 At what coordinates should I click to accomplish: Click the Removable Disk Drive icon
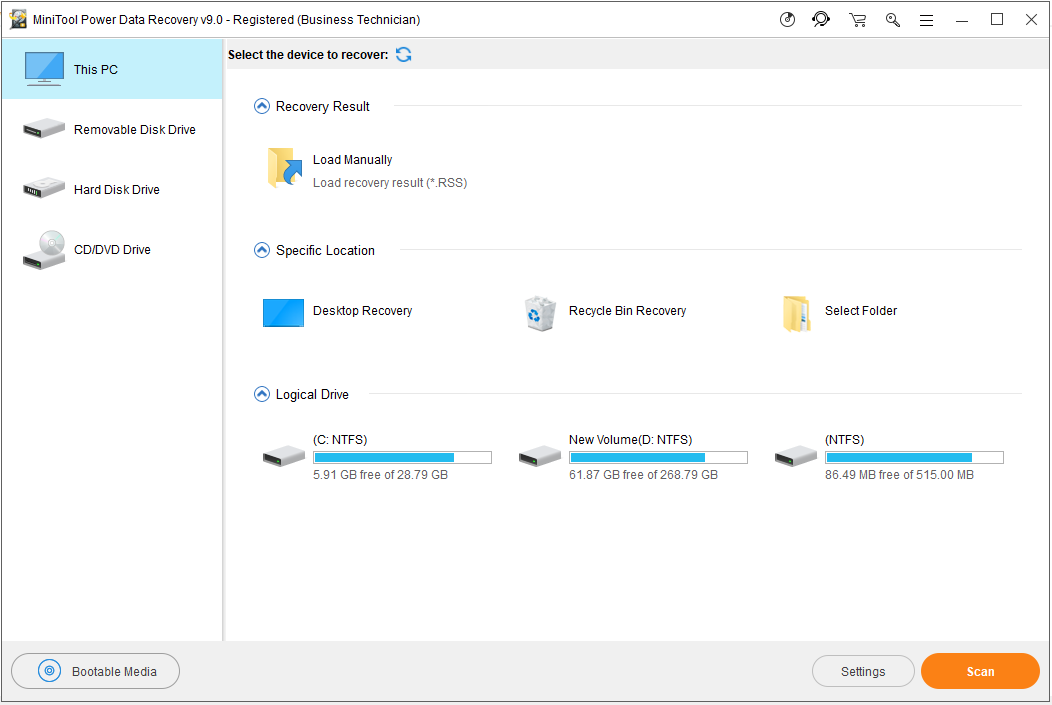44,128
